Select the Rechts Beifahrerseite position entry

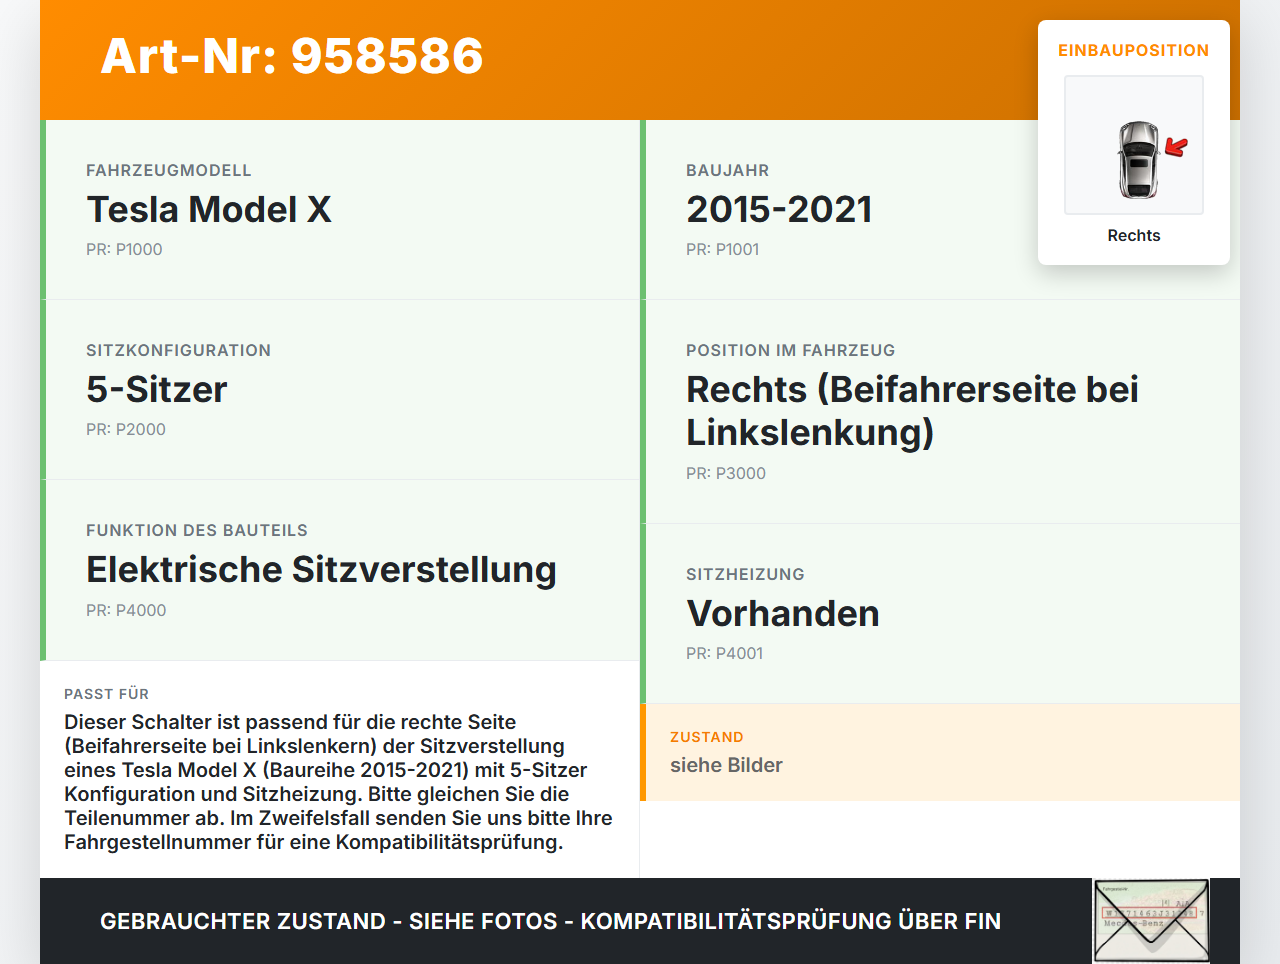click(x=911, y=410)
